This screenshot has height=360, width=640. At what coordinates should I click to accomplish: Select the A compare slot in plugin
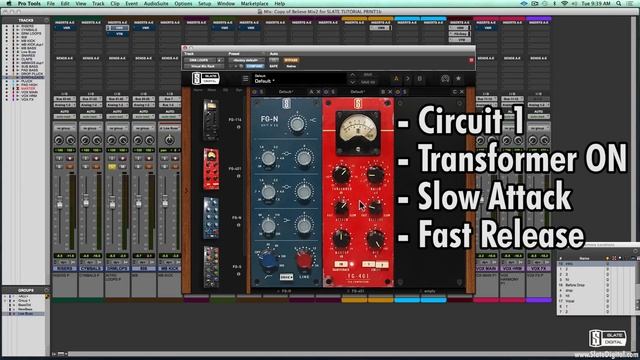pyautogui.click(x=396, y=78)
